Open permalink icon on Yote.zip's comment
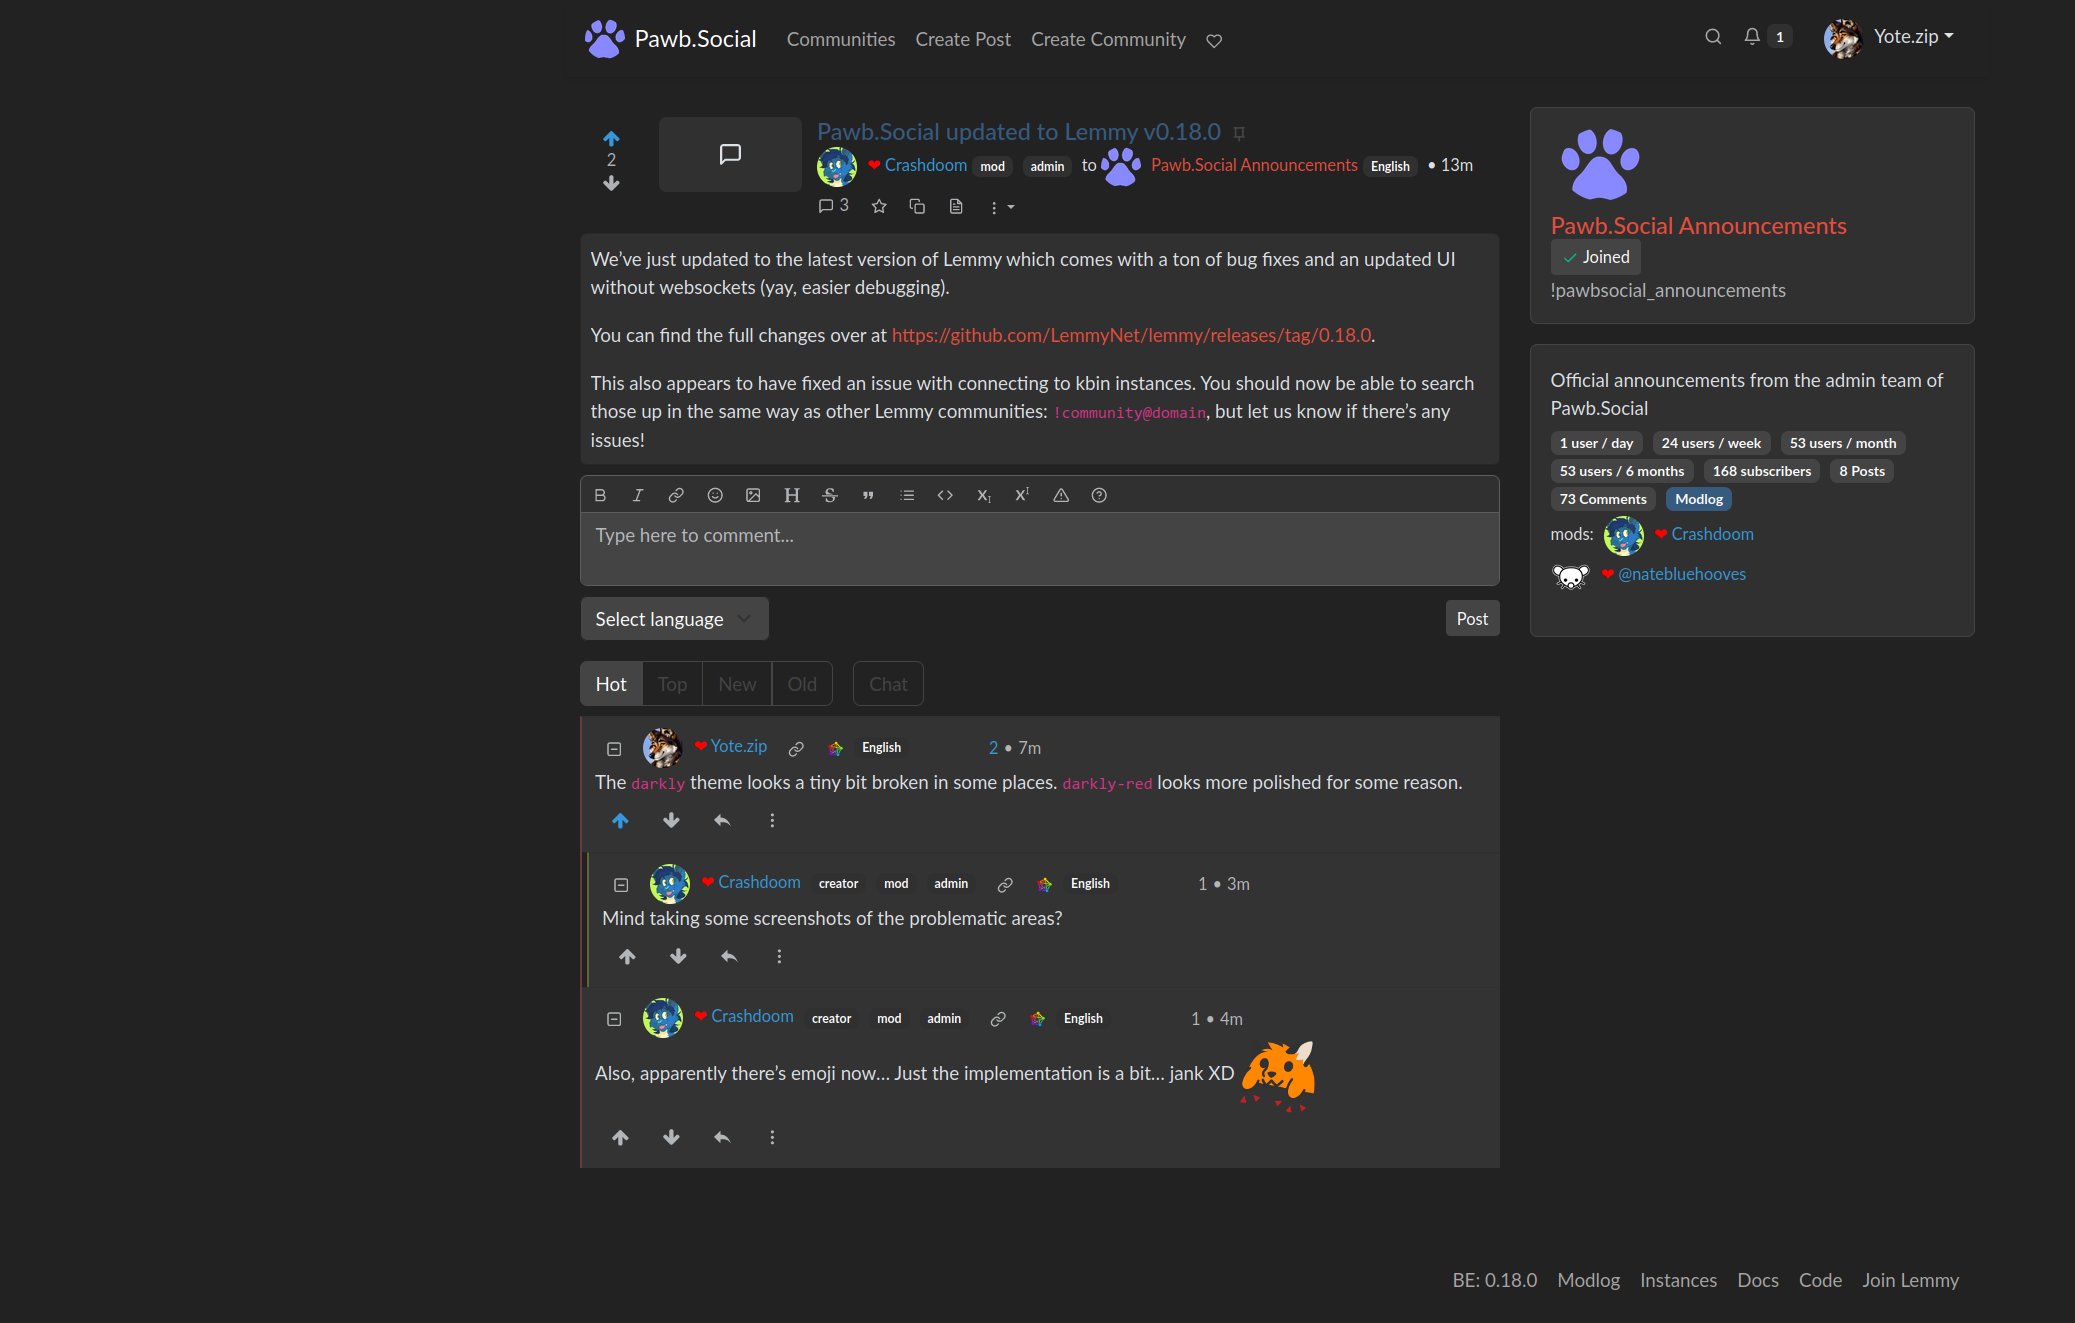 click(x=796, y=748)
